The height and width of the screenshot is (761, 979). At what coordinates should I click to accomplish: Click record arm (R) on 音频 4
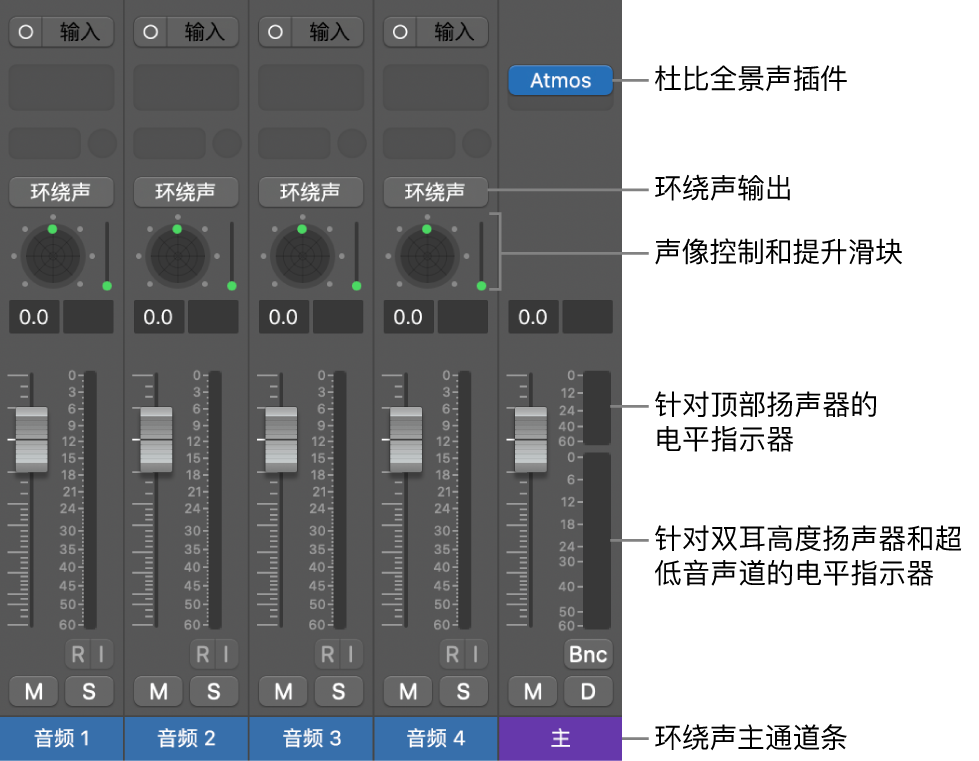click(x=450, y=654)
